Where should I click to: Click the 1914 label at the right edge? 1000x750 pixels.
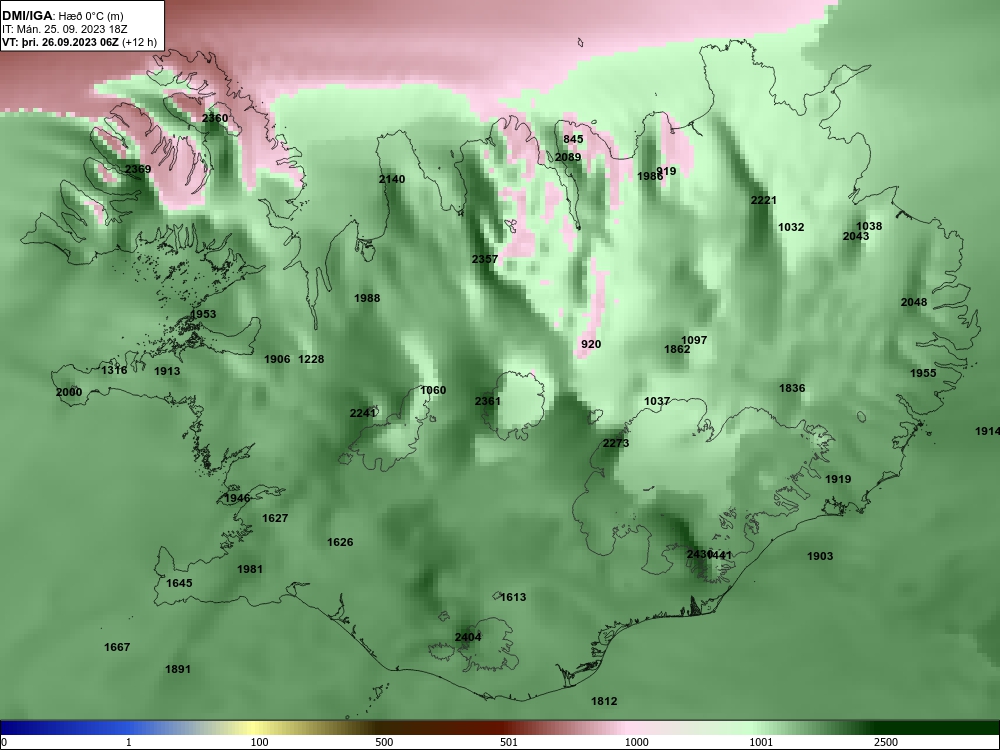(x=987, y=432)
